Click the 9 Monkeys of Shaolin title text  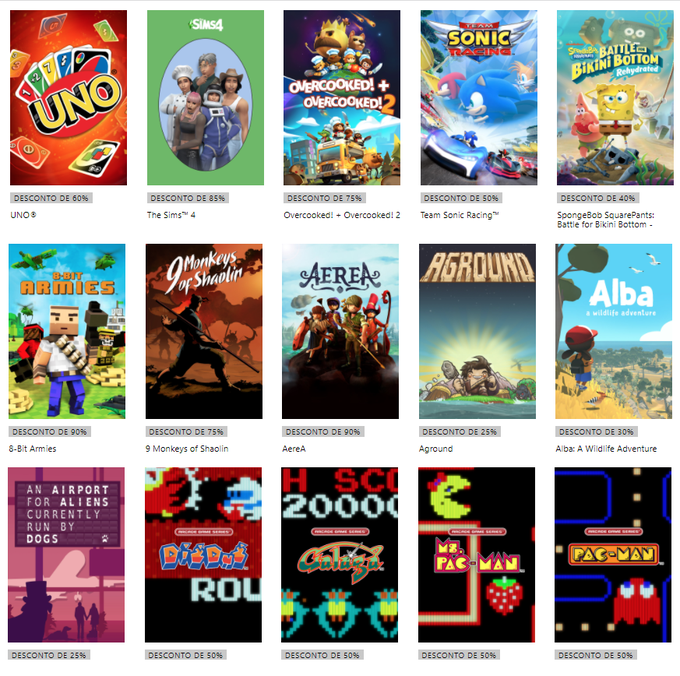(187, 449)
